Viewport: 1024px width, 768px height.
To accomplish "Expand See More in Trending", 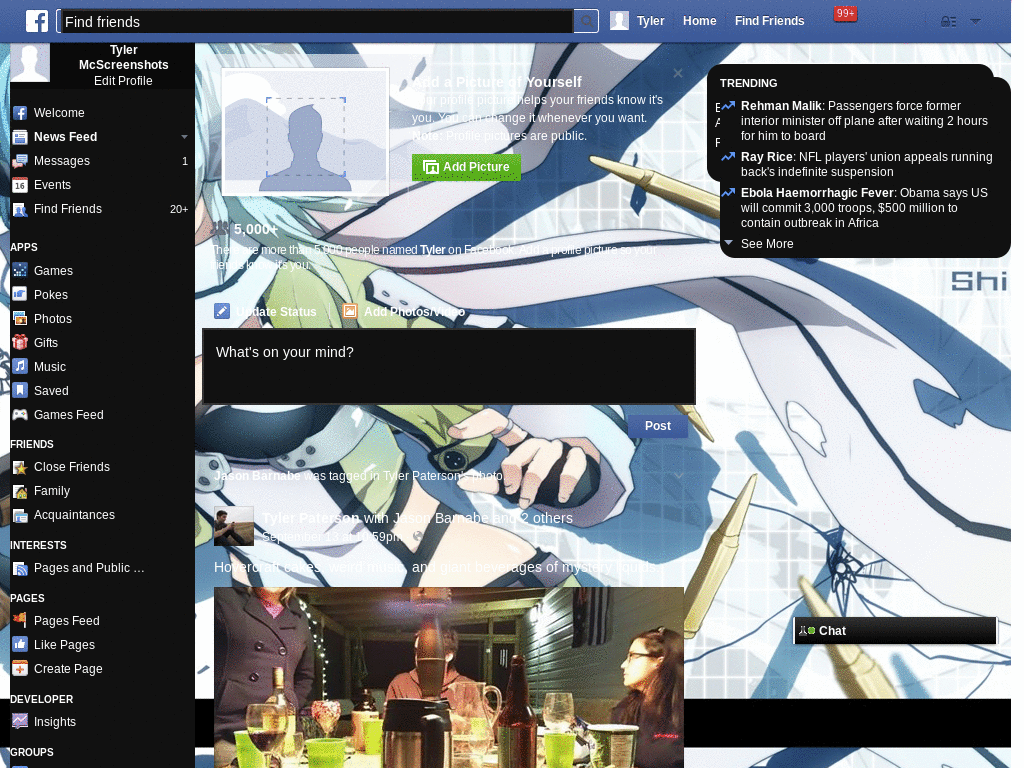I will tap(767, 244).
